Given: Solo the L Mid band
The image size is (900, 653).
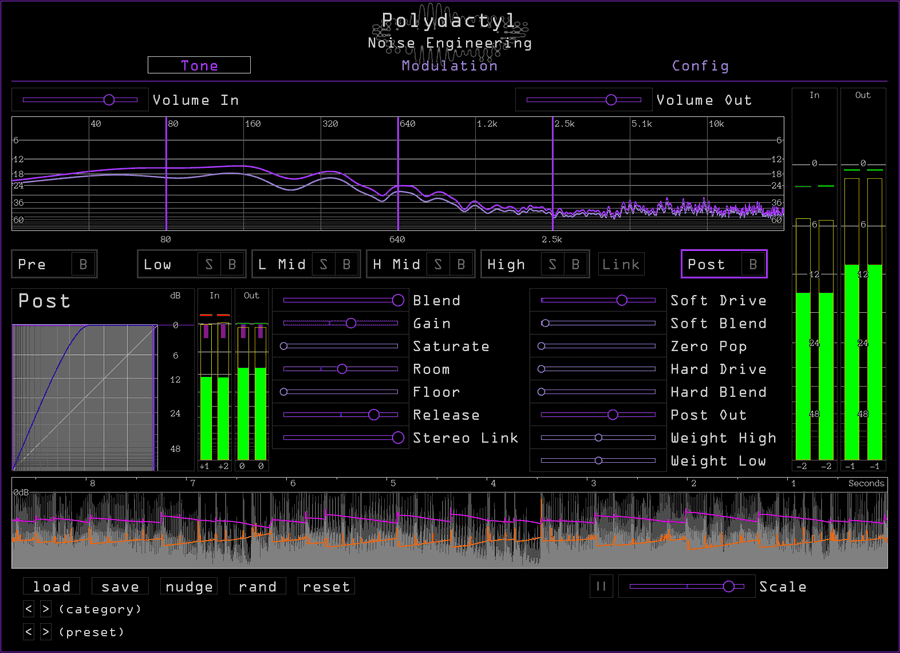Looking at the screenshot, I should (323, 264).
